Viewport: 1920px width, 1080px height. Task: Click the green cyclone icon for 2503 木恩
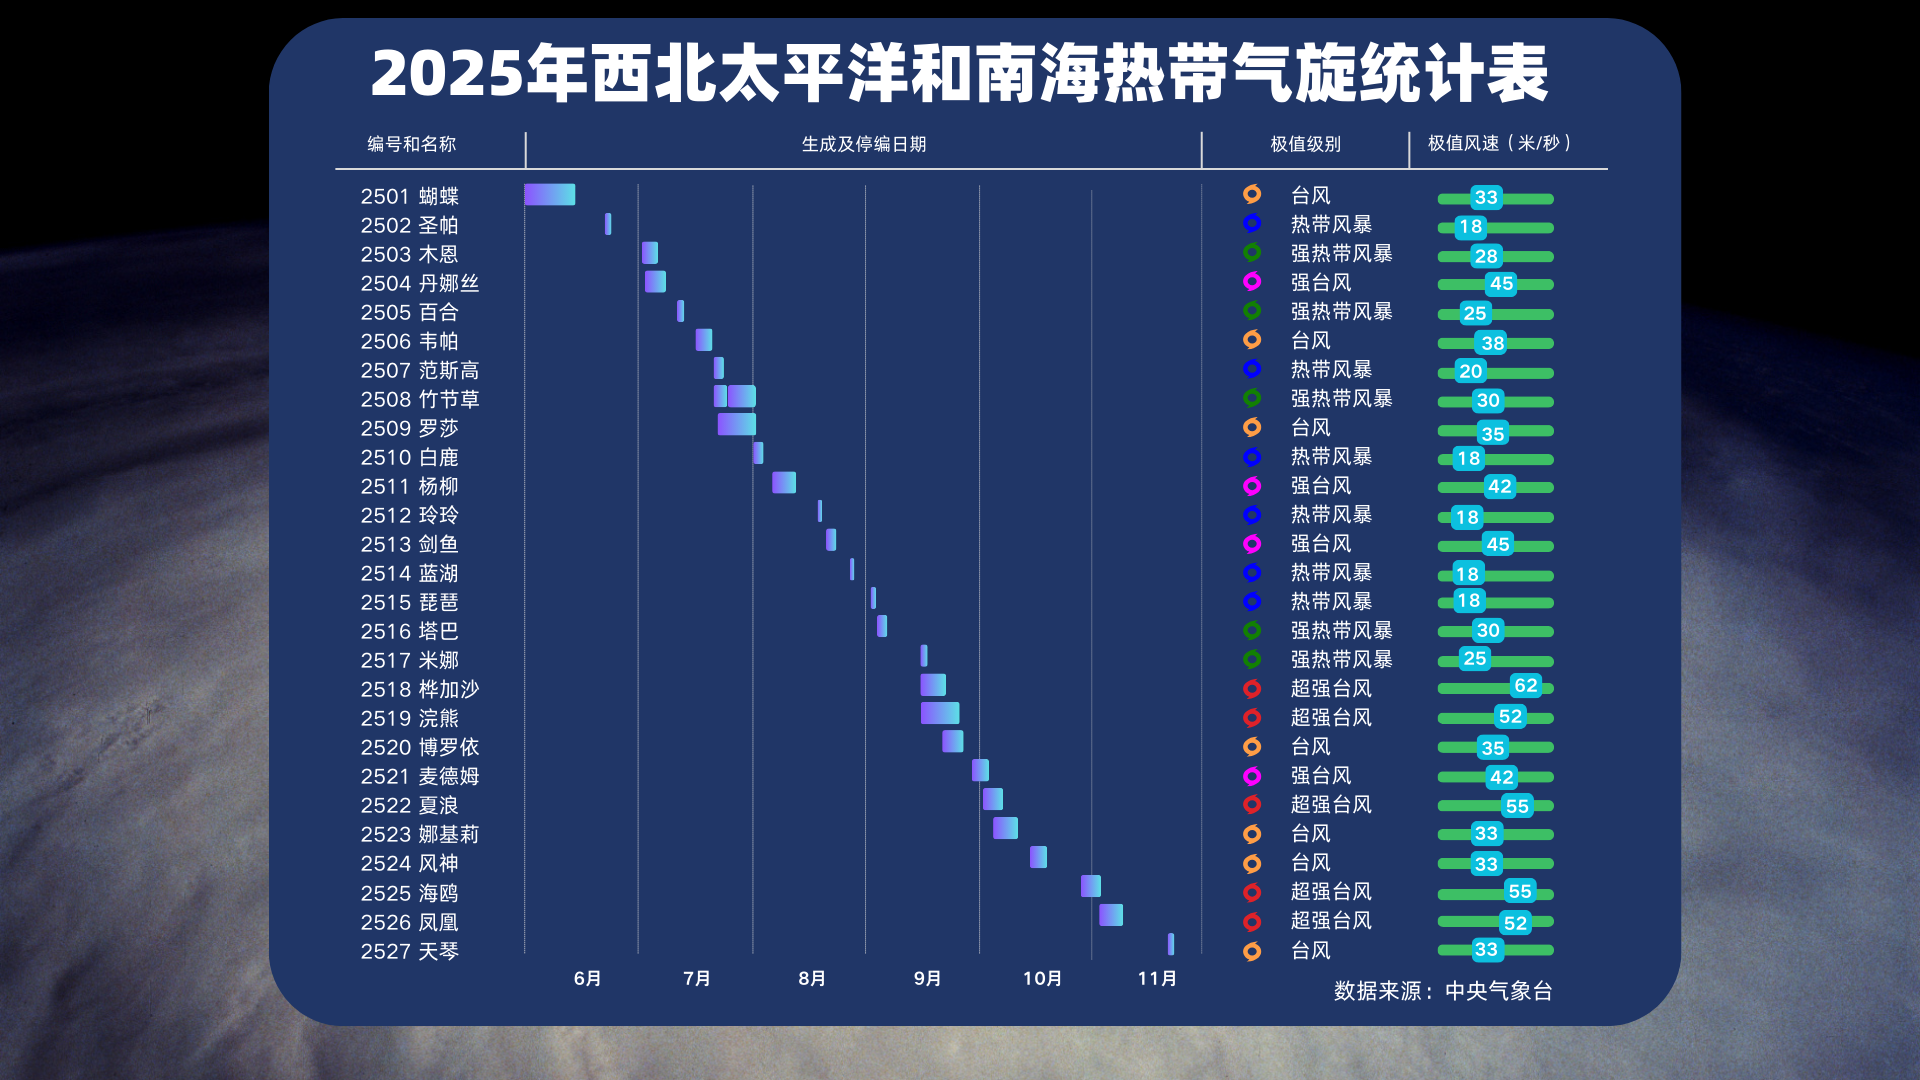[x=1252, y=252]
